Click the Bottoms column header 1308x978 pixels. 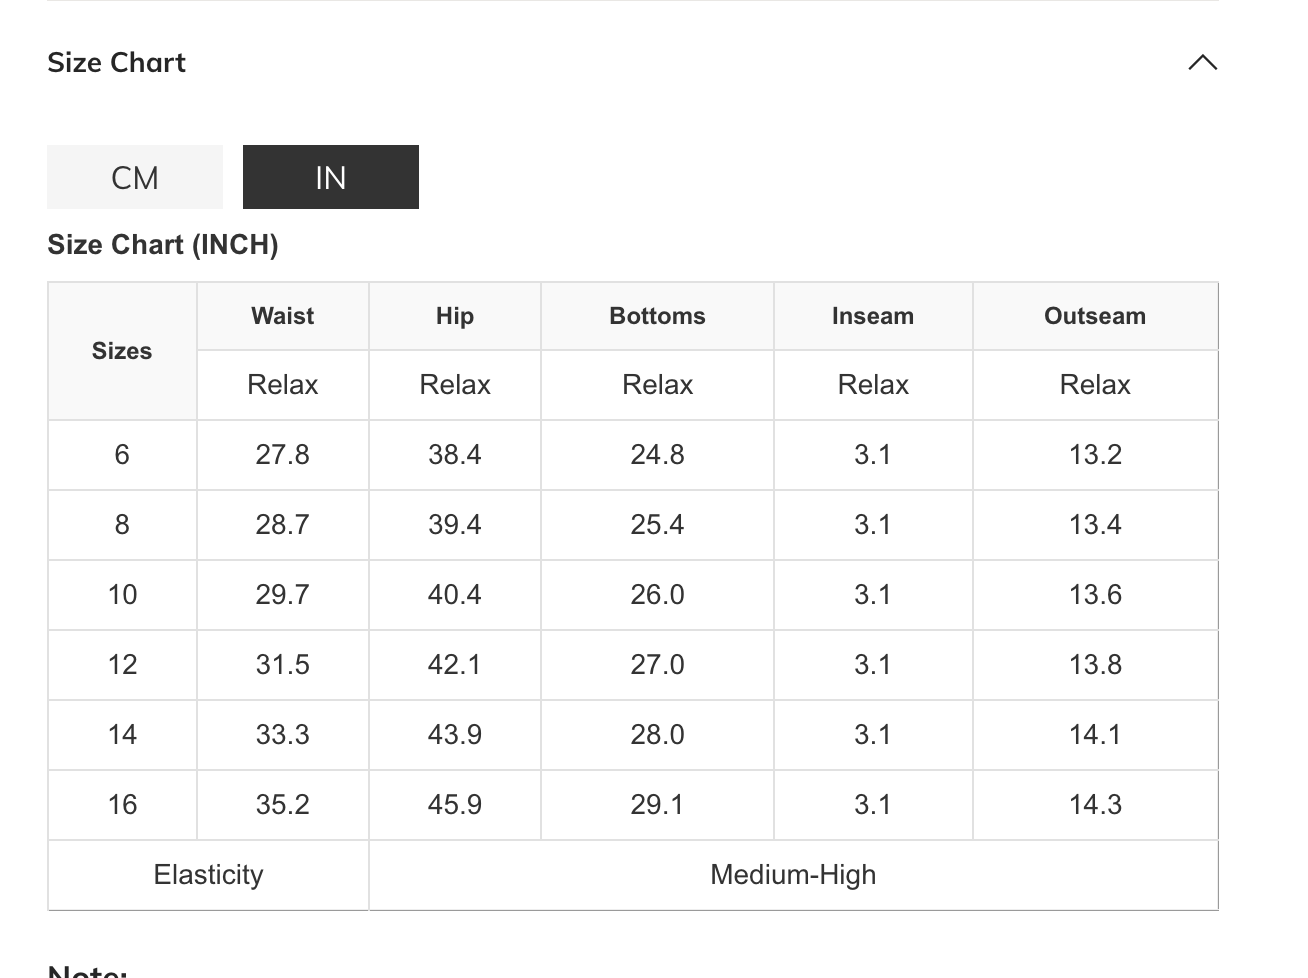(x=657, y=316)
